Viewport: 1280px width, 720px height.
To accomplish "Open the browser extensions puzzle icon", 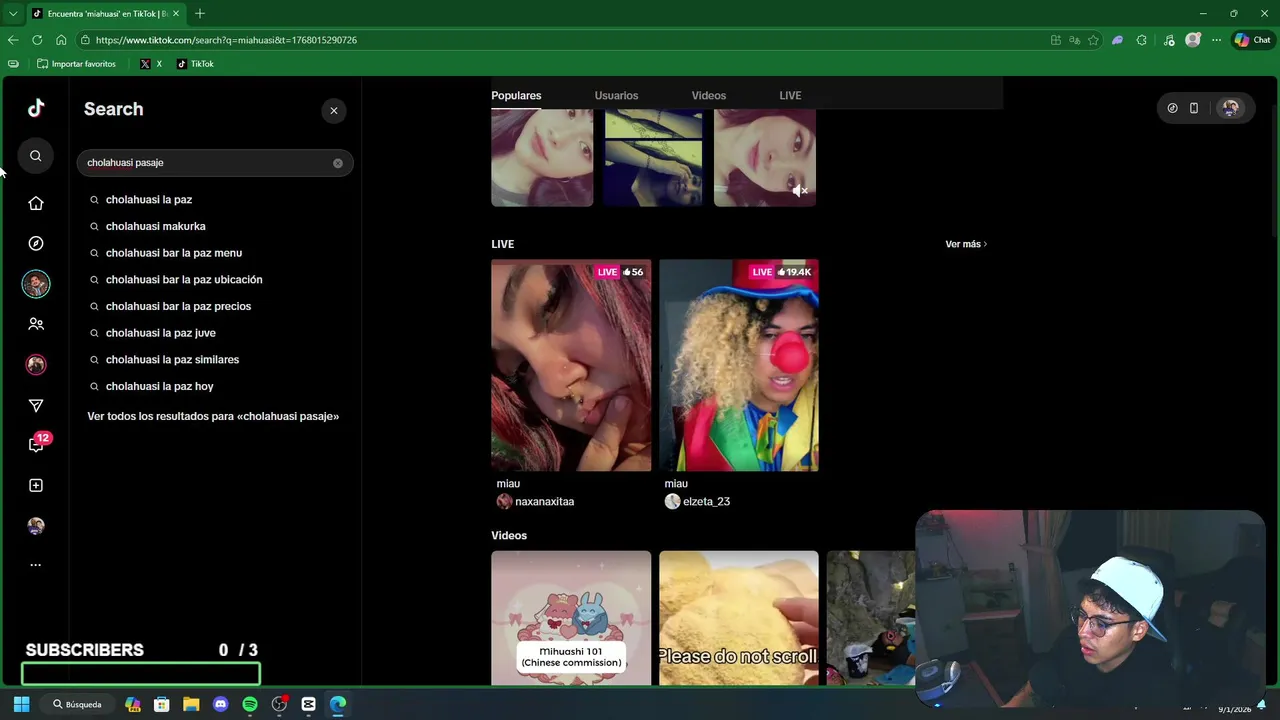I will click(x=1142, y=40).
